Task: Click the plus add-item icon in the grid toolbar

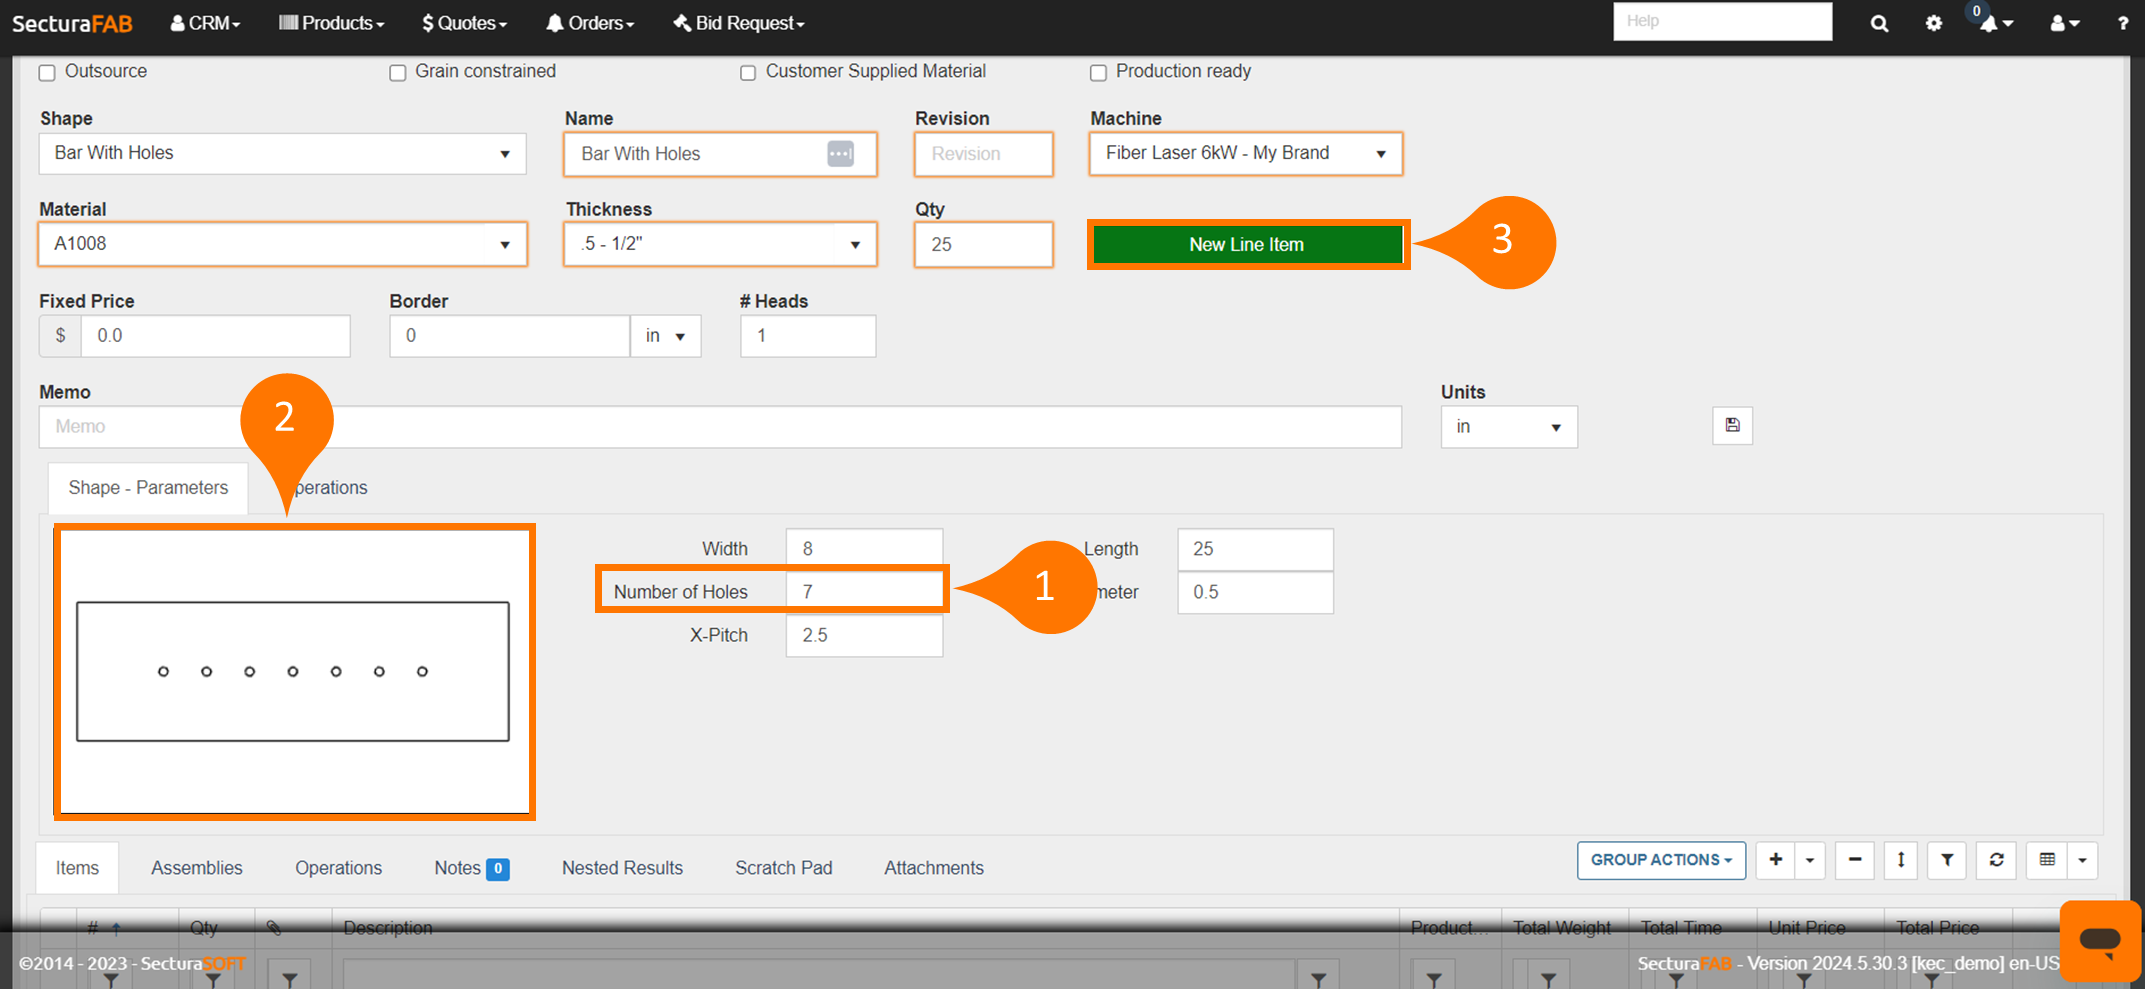Action: (1775, 860)
